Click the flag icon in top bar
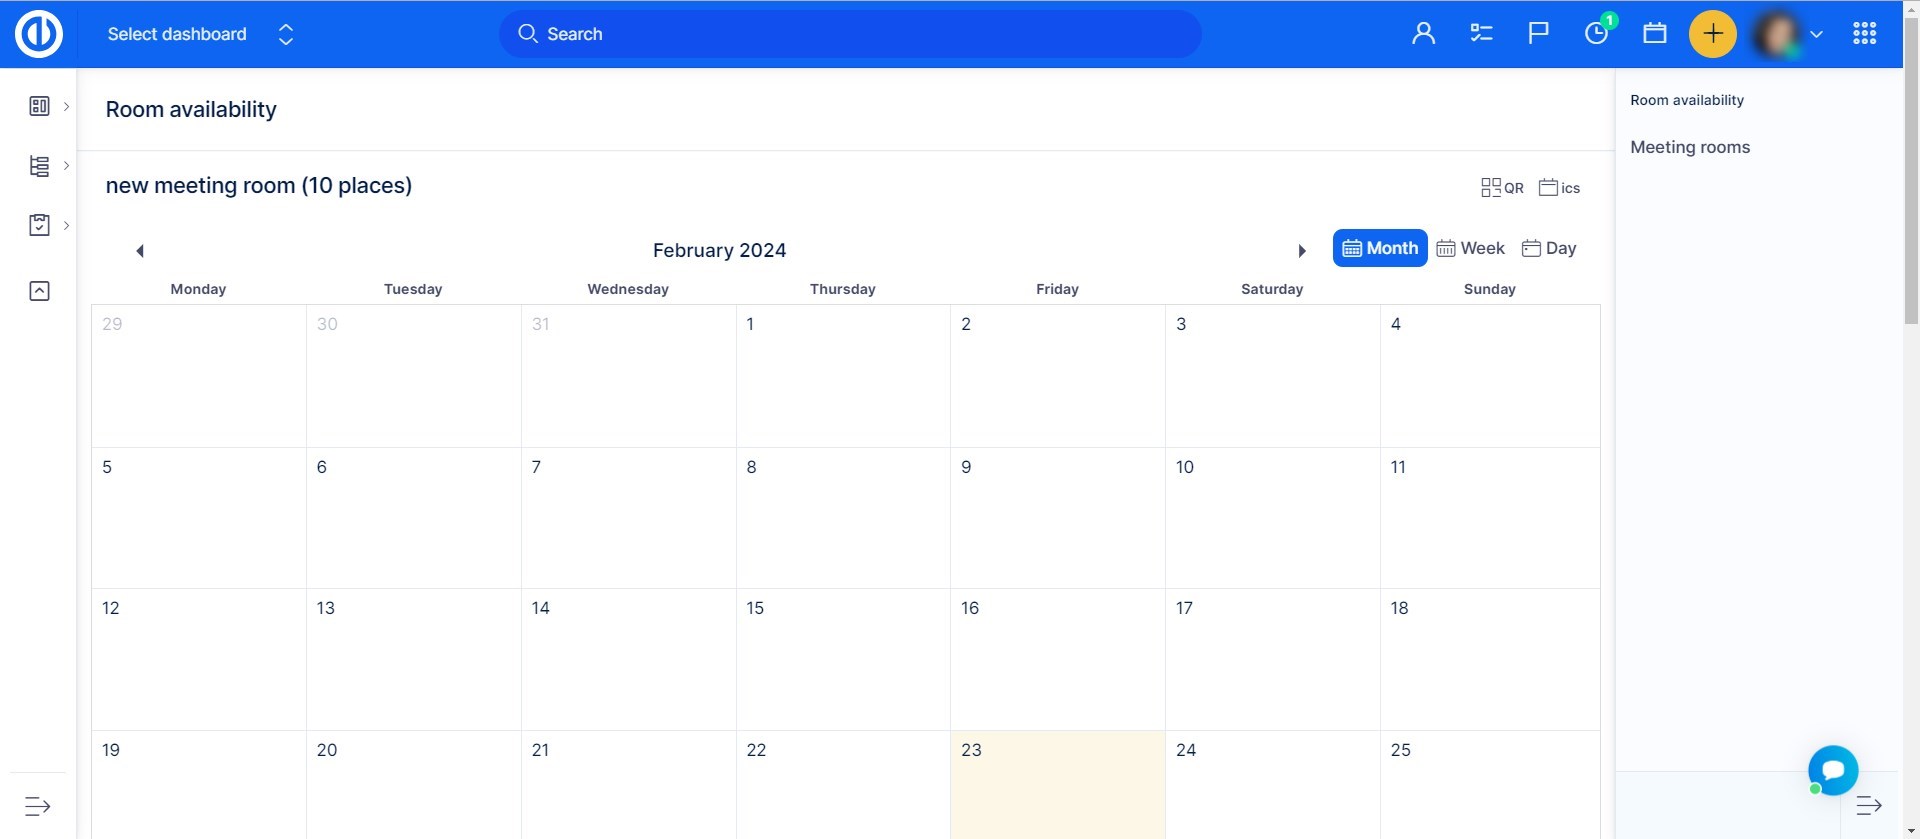1920x839 pixels. [1538, 34]
